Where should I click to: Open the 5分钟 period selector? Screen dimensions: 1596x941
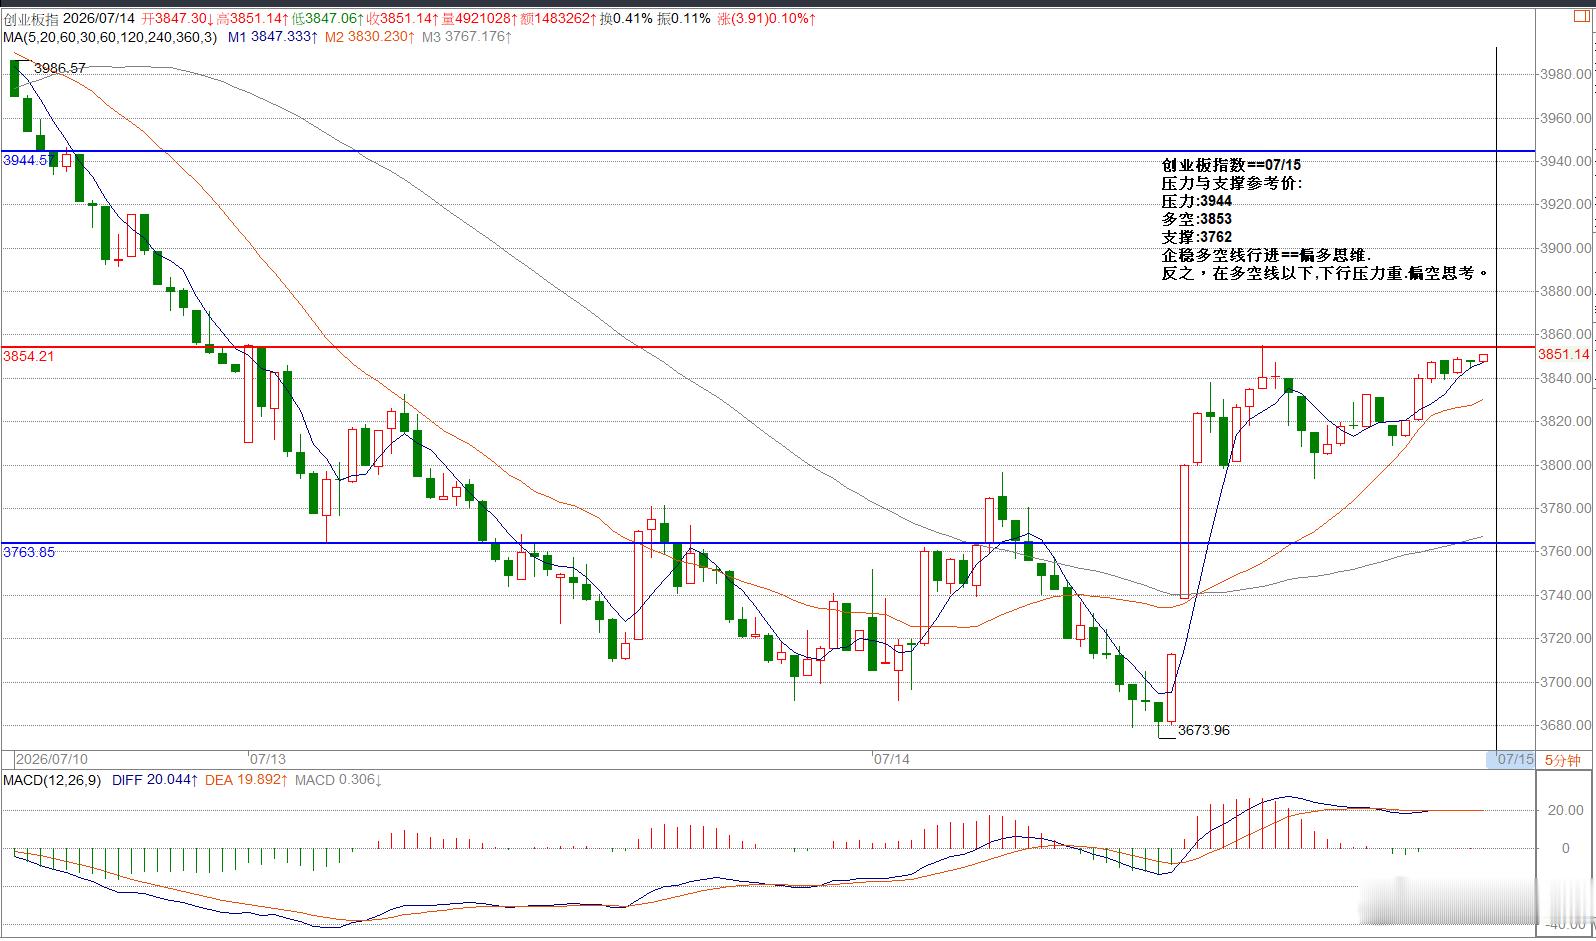click(x=1562, y=760)
